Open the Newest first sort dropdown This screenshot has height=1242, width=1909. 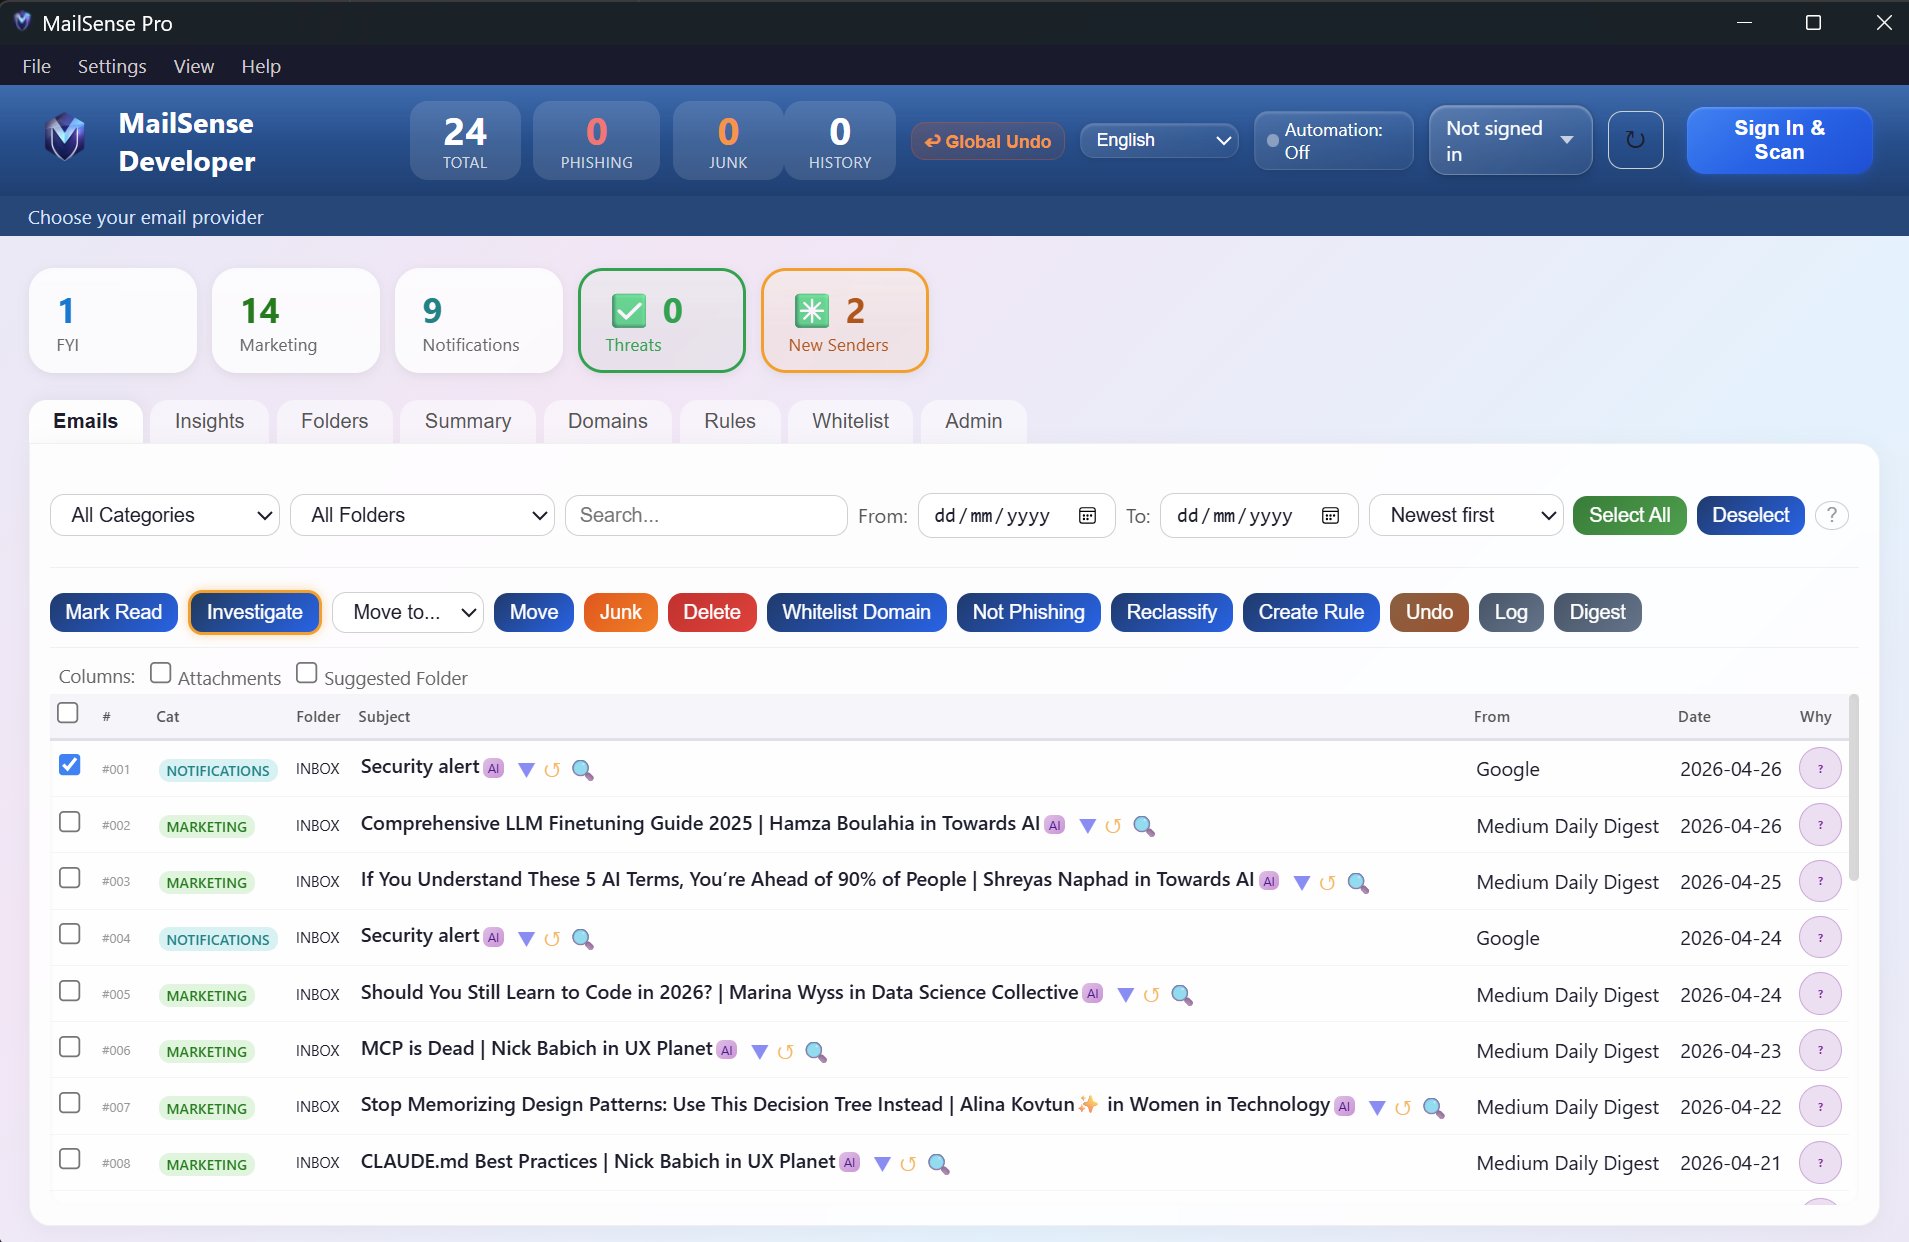[x=1466, y=515]
